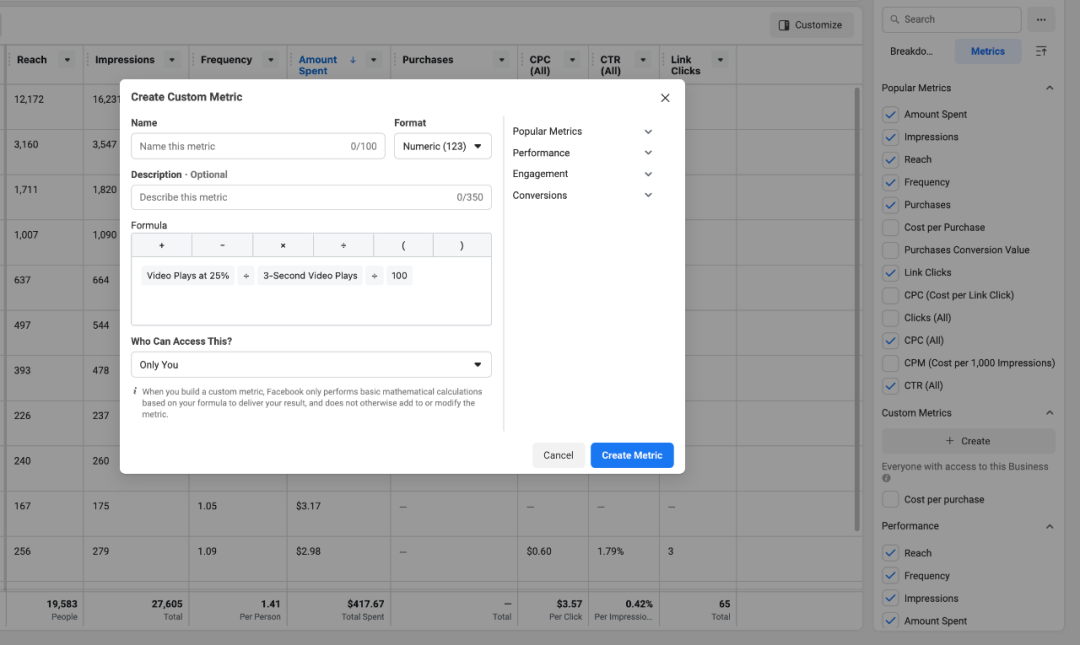Viewport: 1080px width, 645px height.
Task: Click the Amount Spent sort arrow
Action: point(353,60)
